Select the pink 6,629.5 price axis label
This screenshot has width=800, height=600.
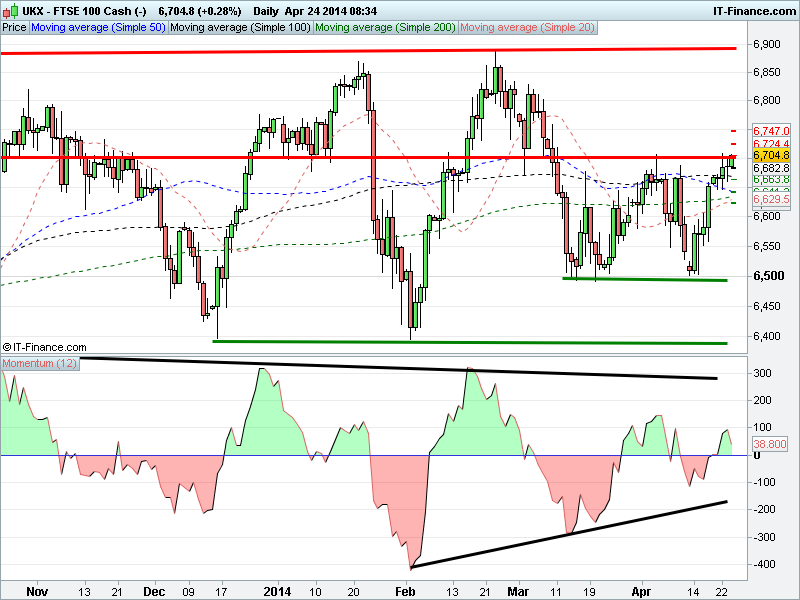click(x=771, y=201)
